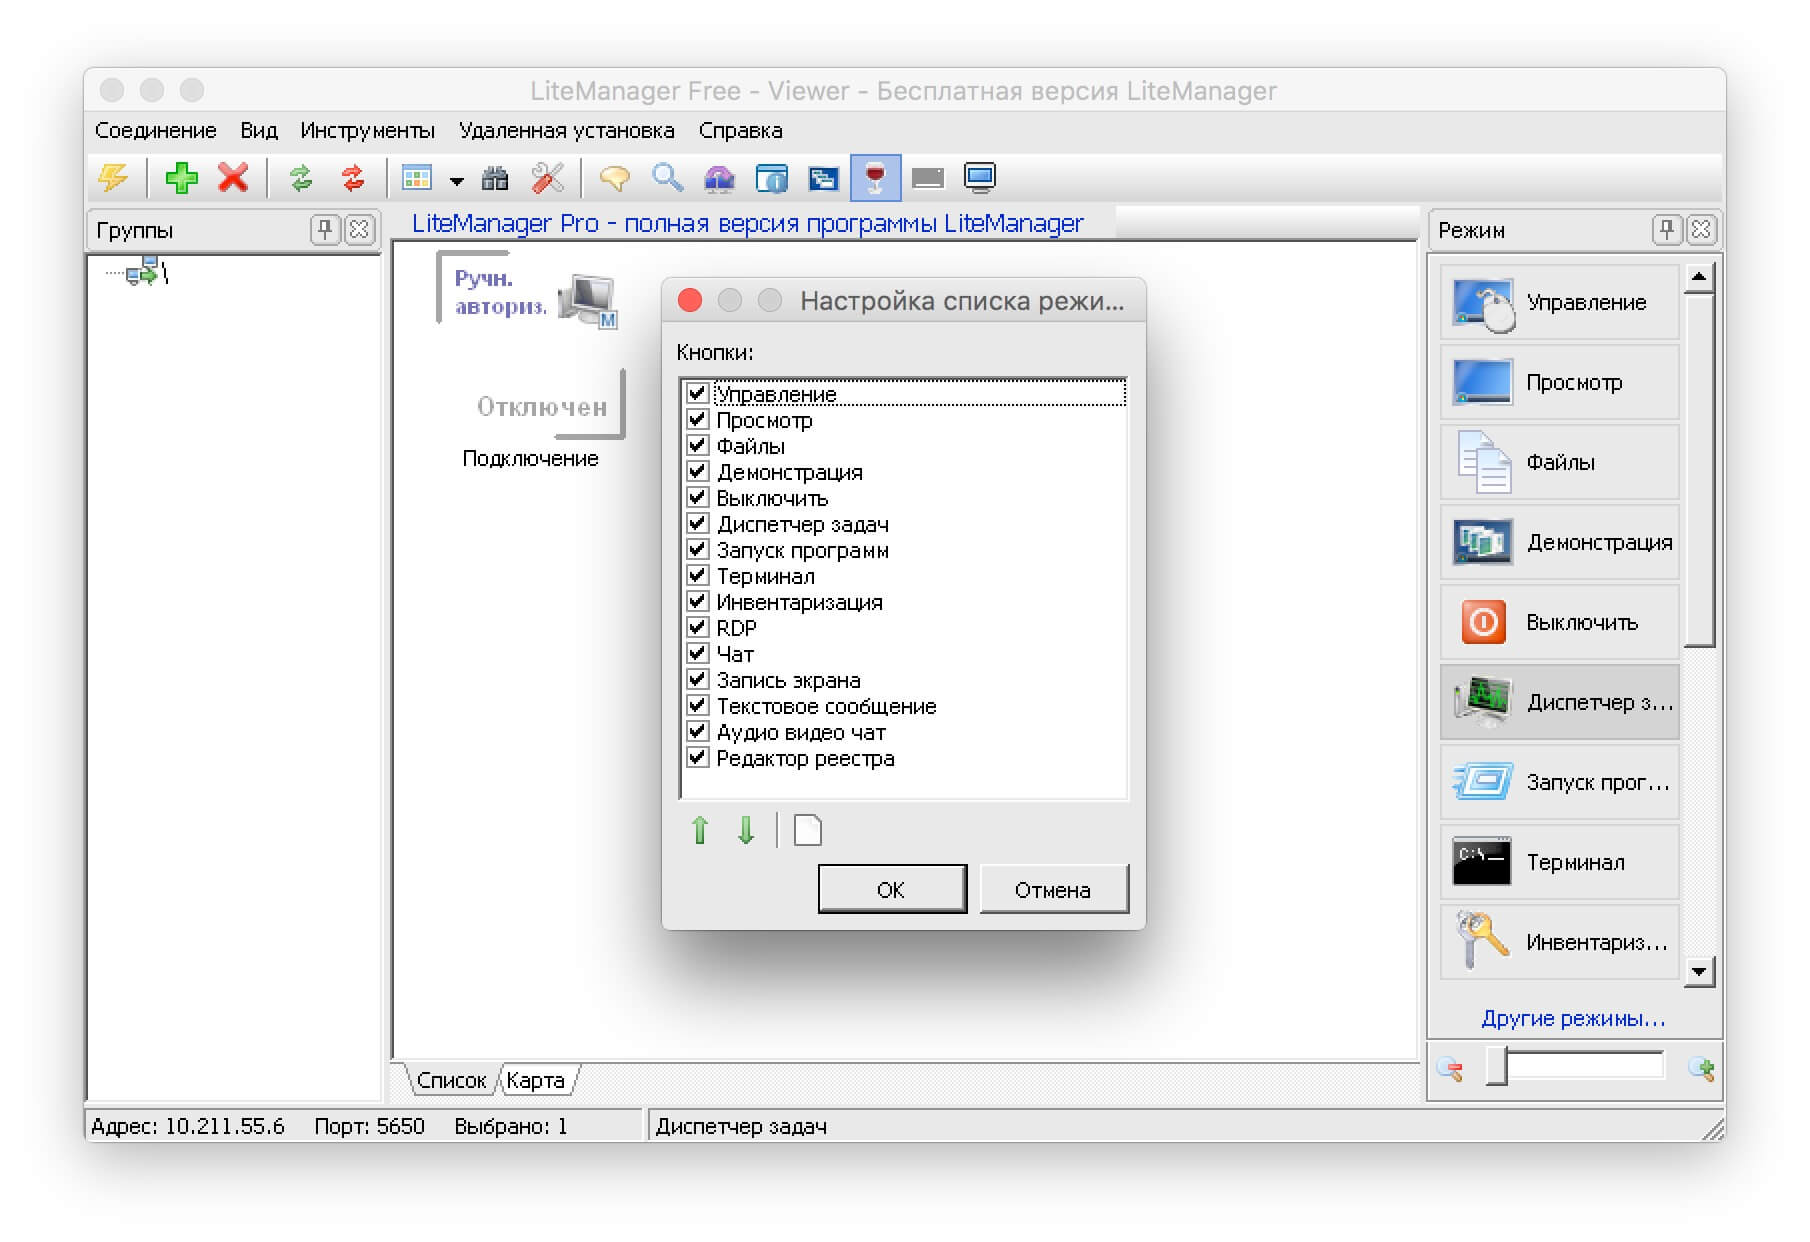Select the Демонстрация mode in Режим panel

pos(1559,543)
